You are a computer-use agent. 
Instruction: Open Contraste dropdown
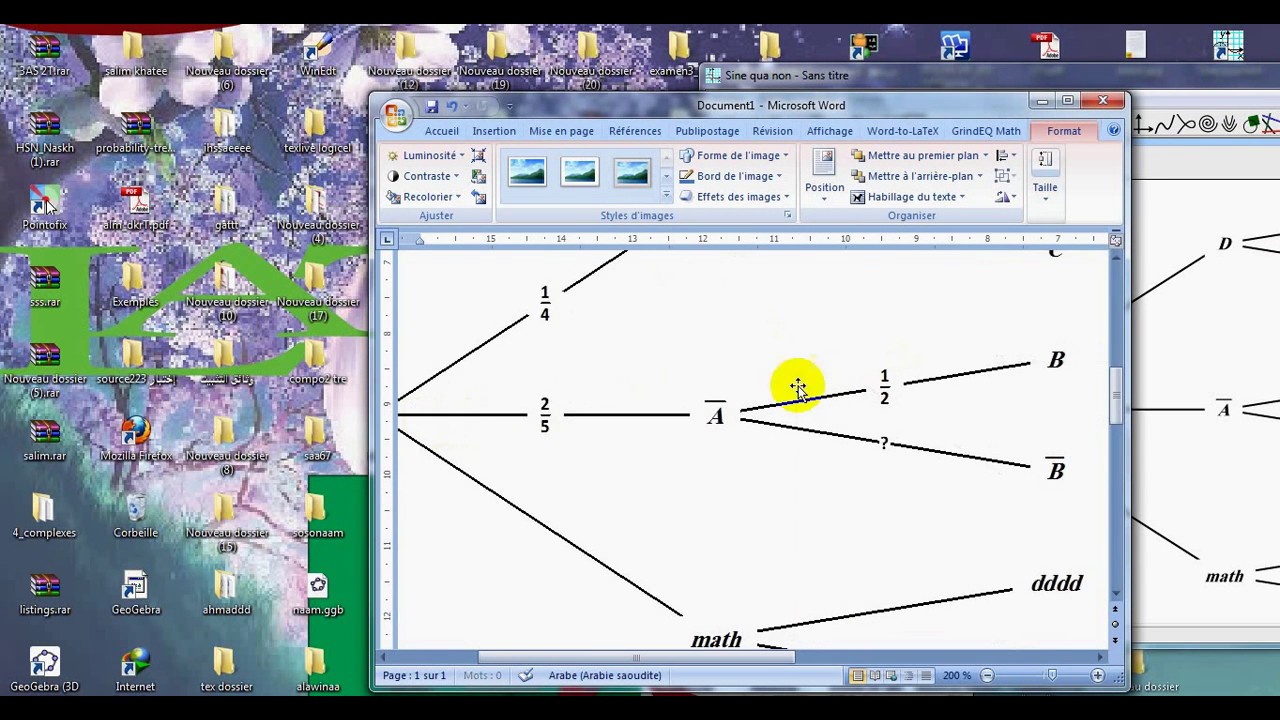pyautogui.click(x=424, y=176)
